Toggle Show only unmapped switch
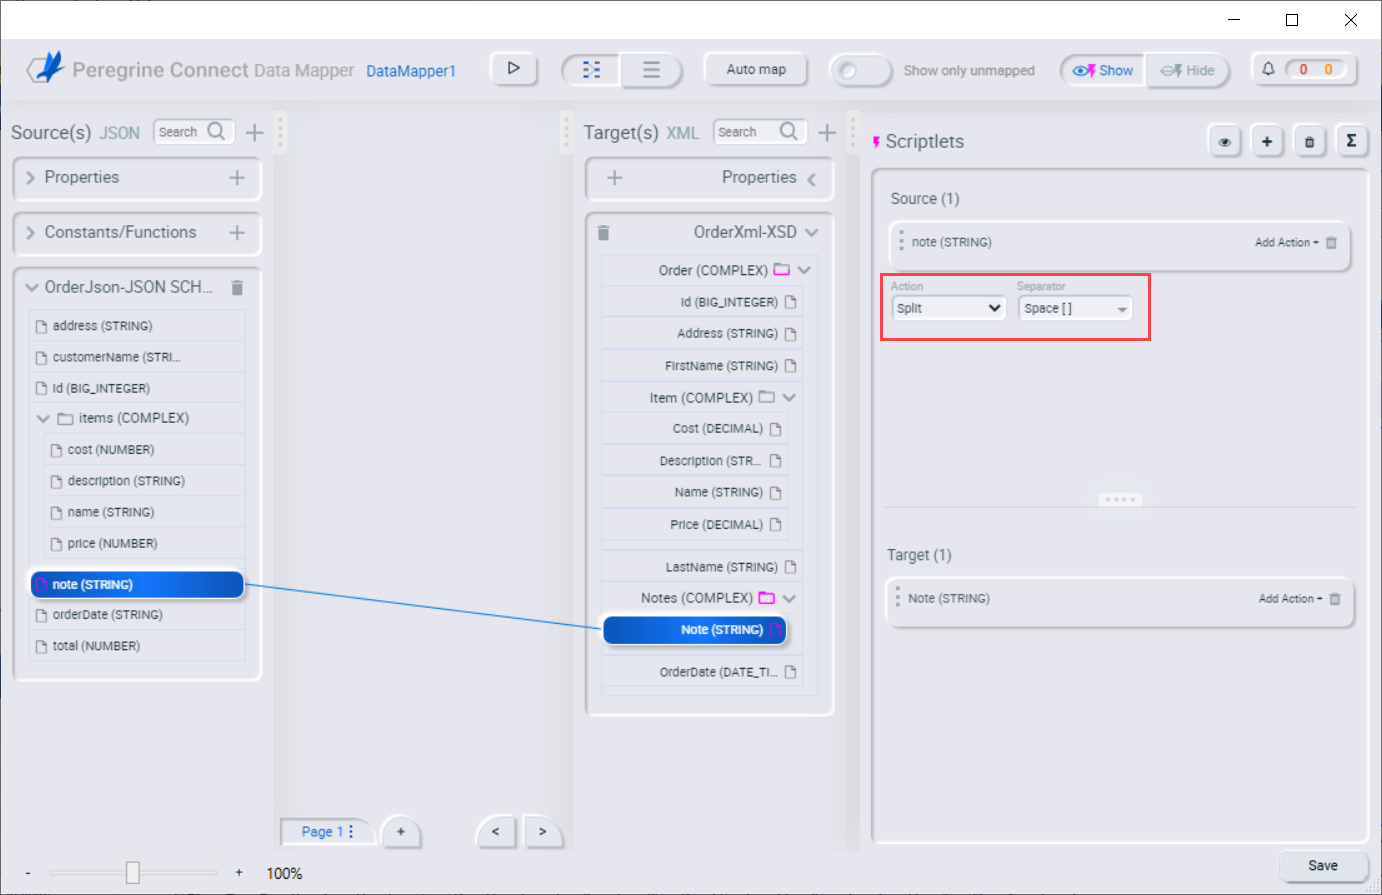1382x895 pixels. (x=860, y=70)
